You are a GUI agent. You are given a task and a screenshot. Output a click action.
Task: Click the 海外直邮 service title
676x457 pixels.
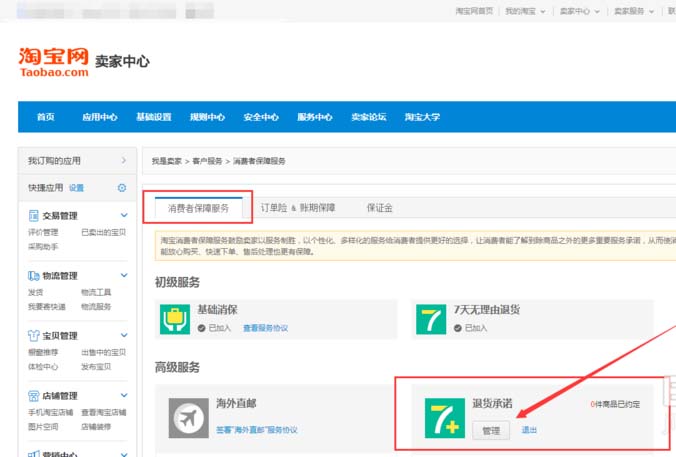(236, 403)
